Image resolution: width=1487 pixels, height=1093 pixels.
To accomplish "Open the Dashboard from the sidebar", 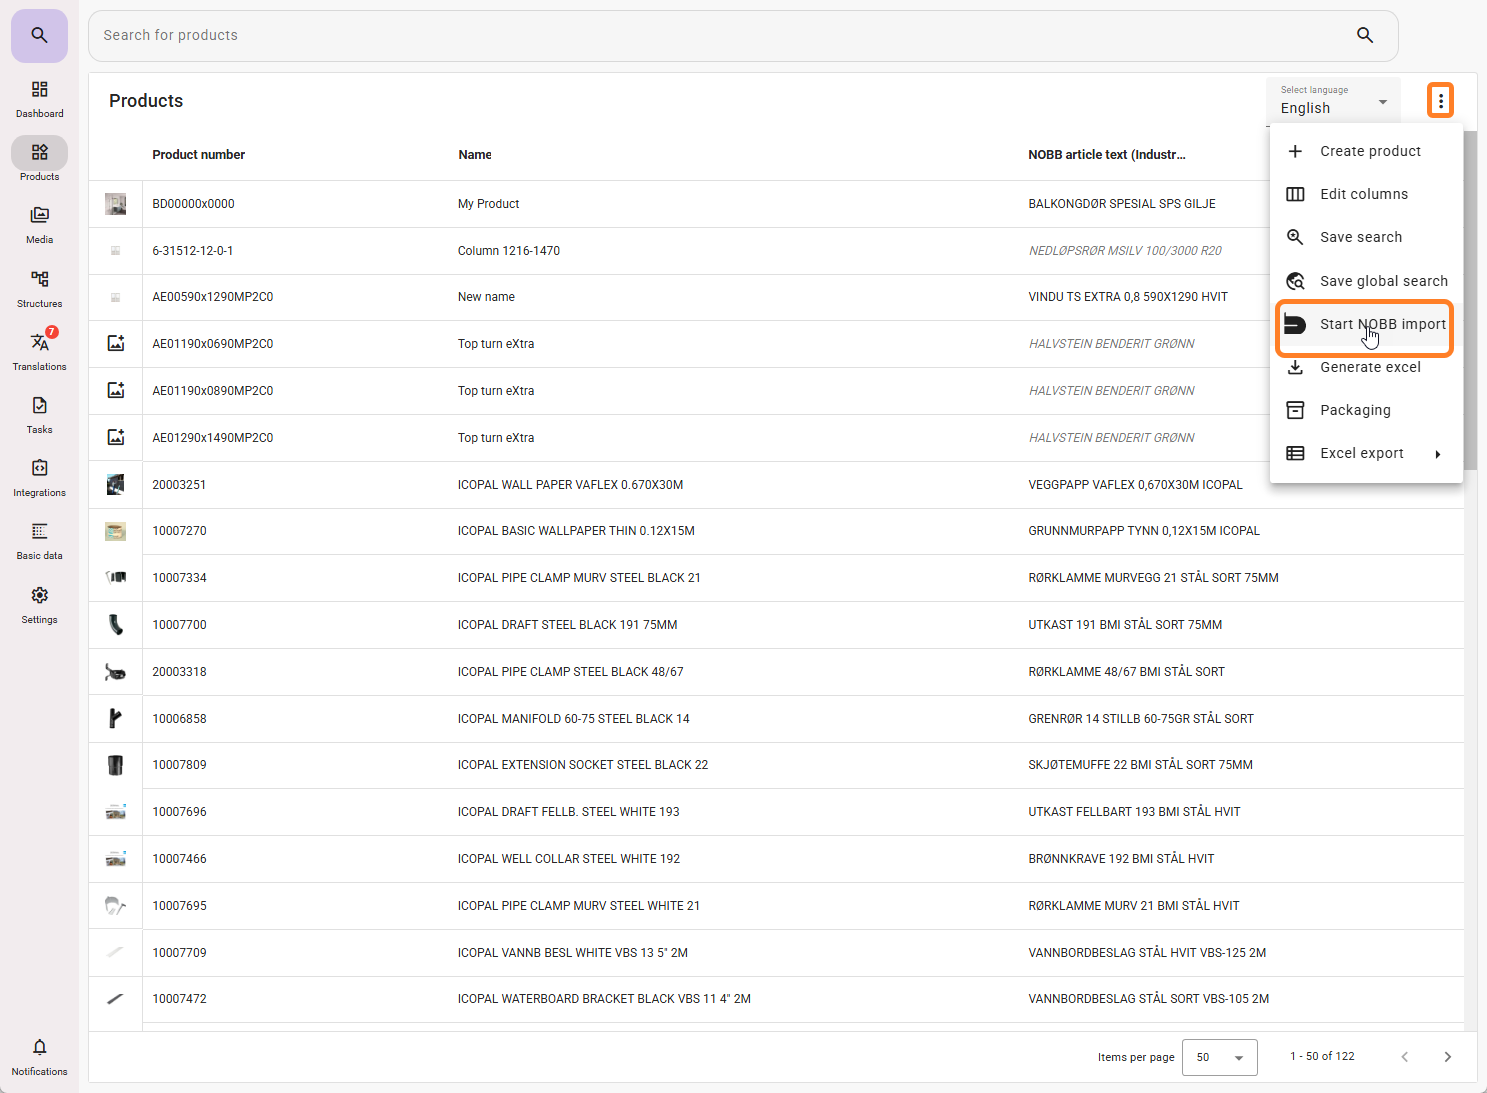I will click(x=39, y=99).
